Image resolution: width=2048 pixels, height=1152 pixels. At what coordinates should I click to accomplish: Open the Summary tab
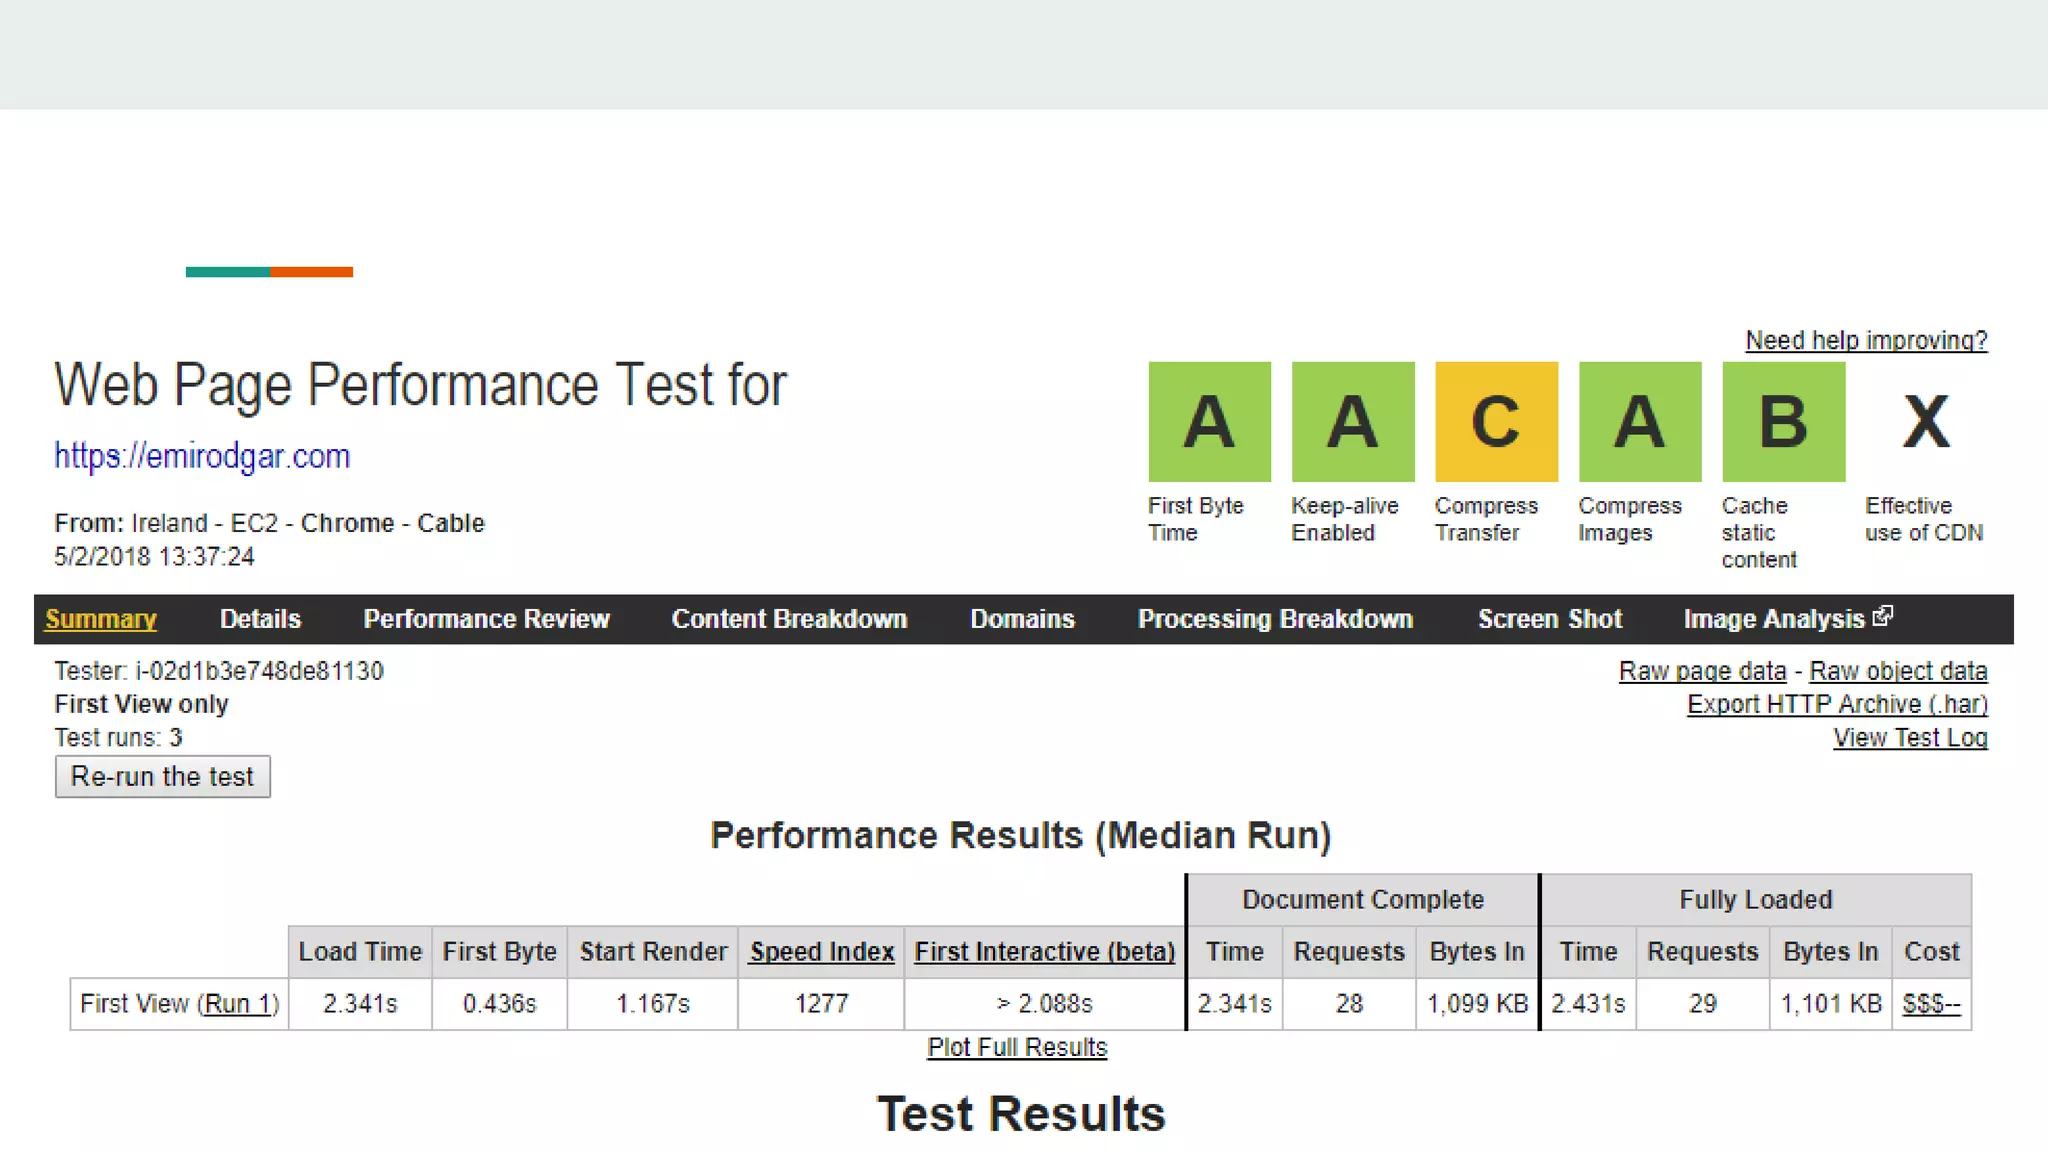[x=100, y=619]
